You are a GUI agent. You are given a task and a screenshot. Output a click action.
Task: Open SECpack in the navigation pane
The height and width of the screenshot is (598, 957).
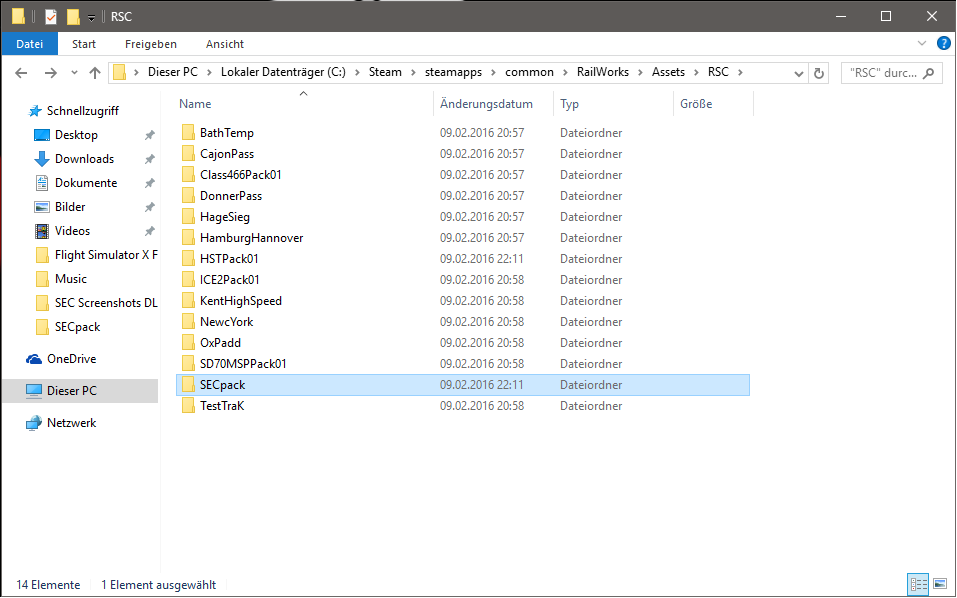(x=78, y=326)
